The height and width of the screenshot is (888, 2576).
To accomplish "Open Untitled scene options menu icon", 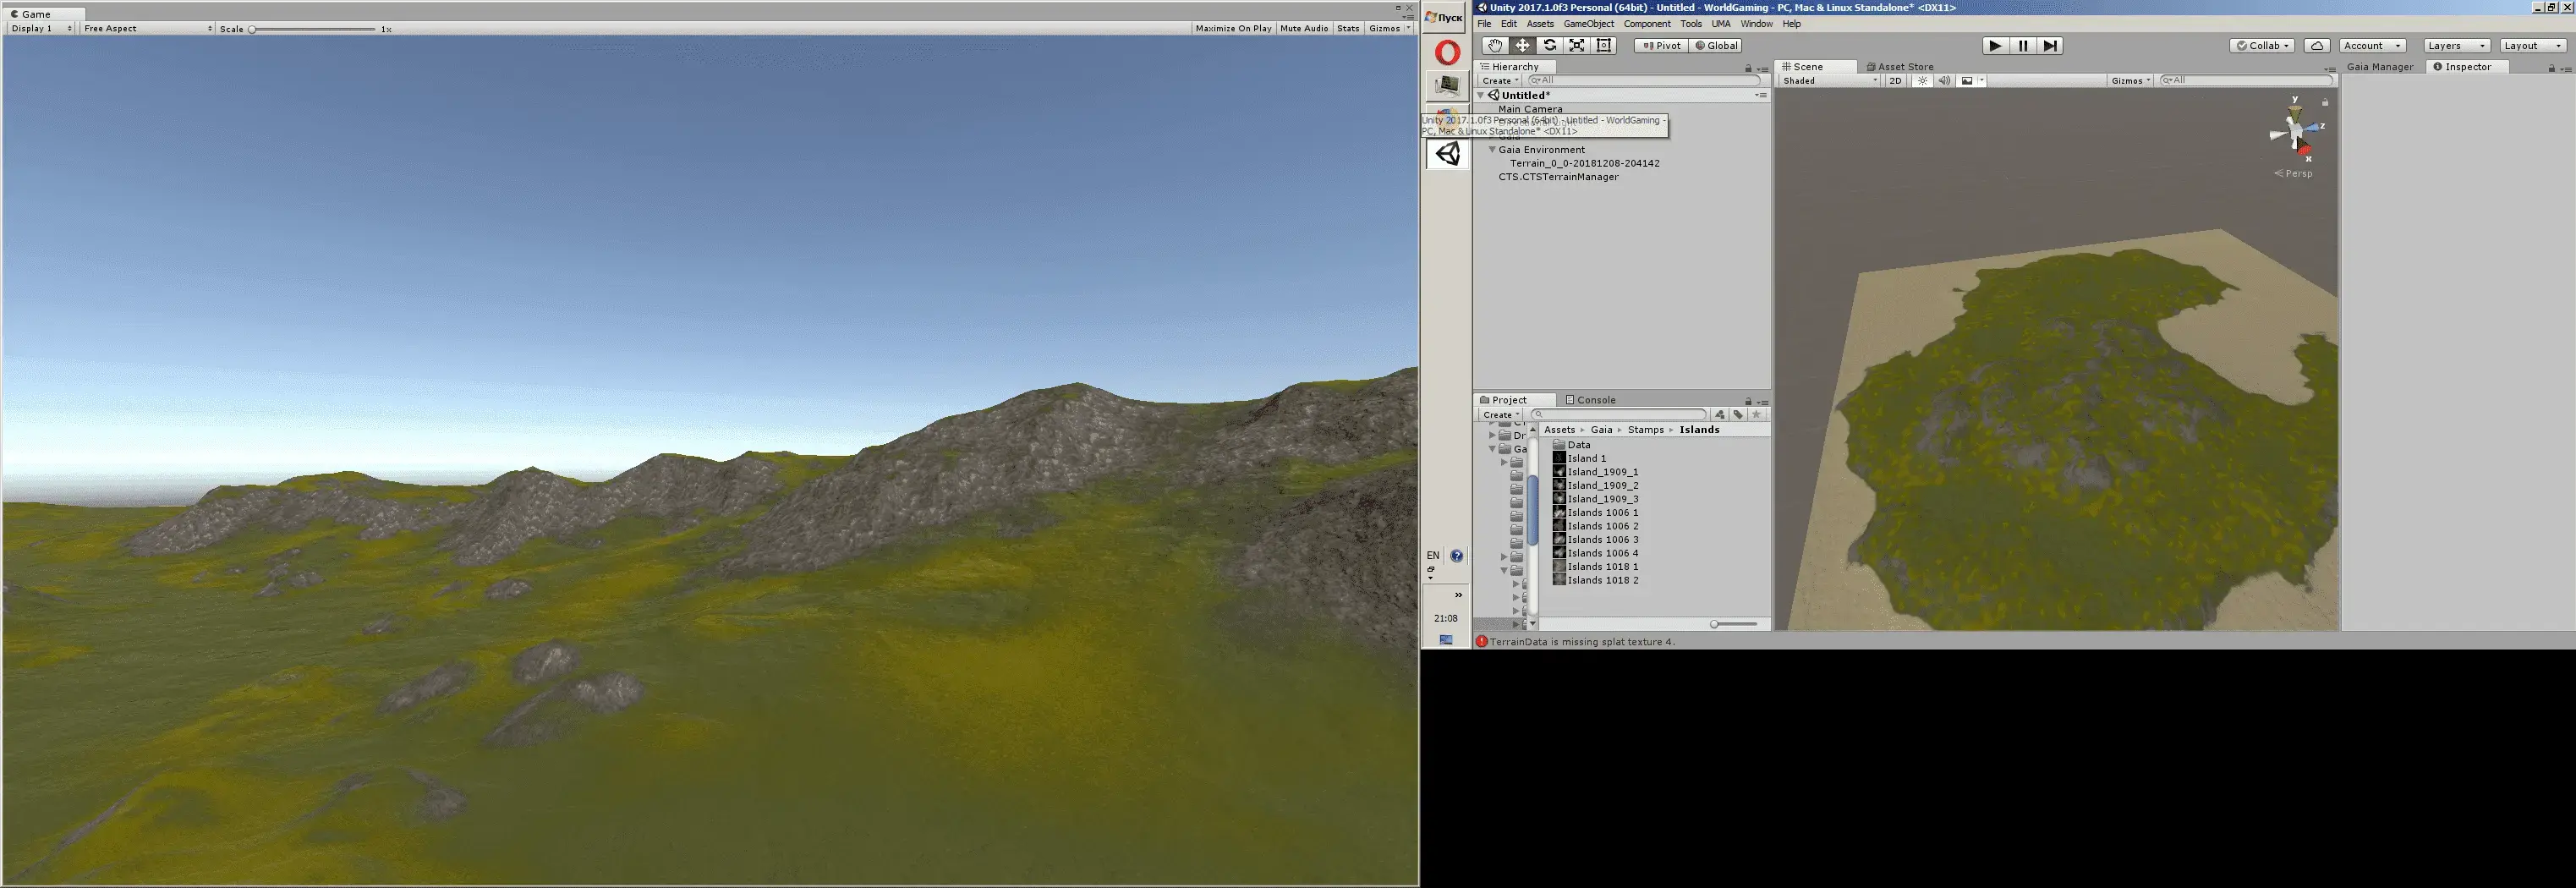I will [x=1760, y=96].
